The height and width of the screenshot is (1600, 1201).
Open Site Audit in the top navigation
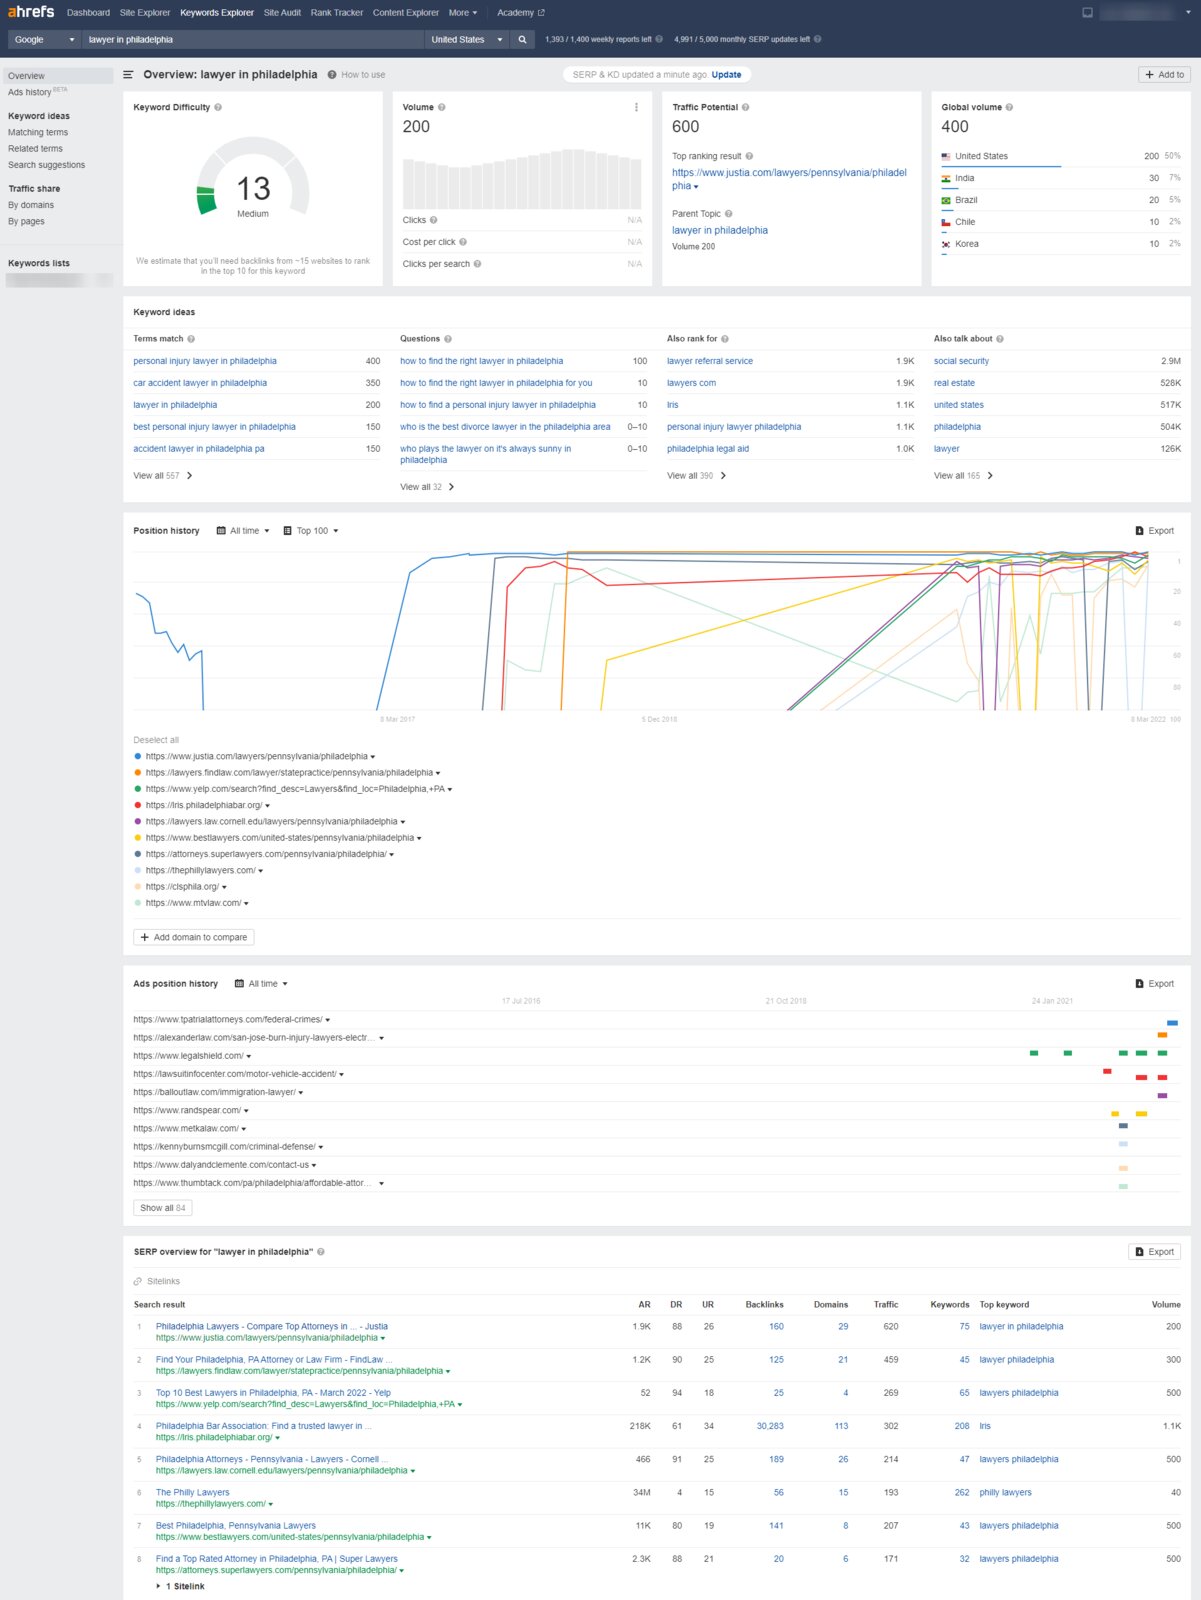coord(282,13)
